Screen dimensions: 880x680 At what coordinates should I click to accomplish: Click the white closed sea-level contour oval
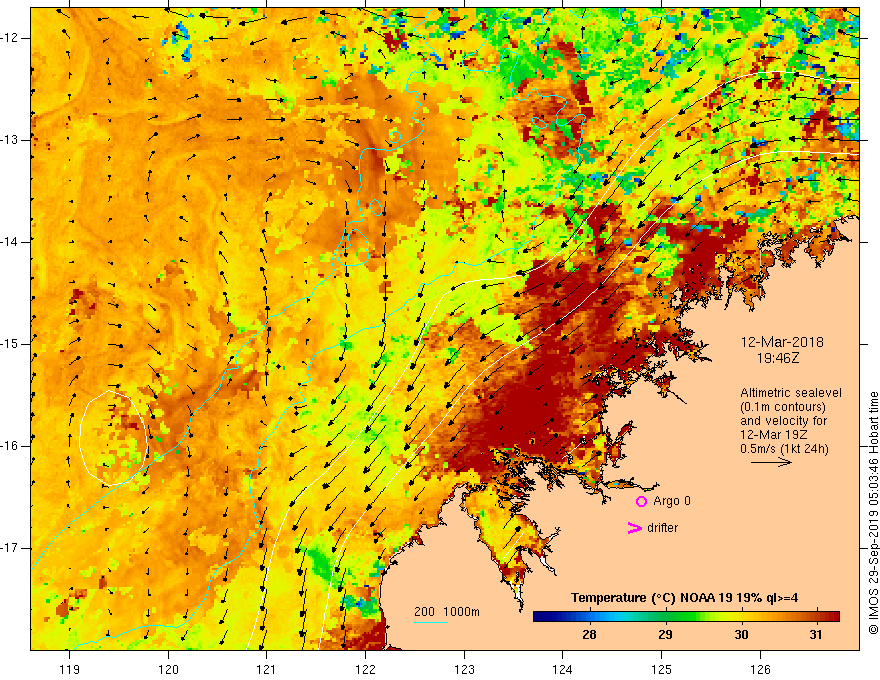tap(113, 438)
